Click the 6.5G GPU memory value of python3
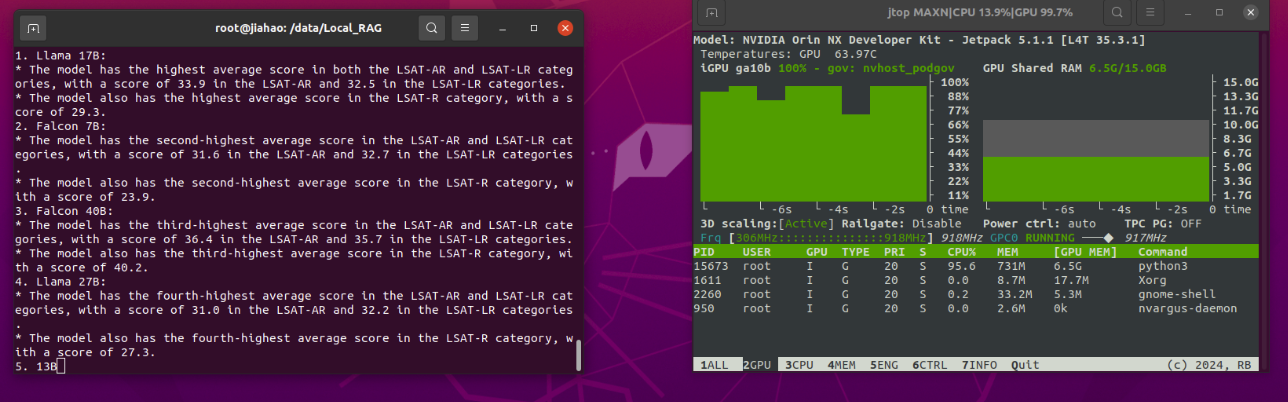 [x=1067, y=267]
